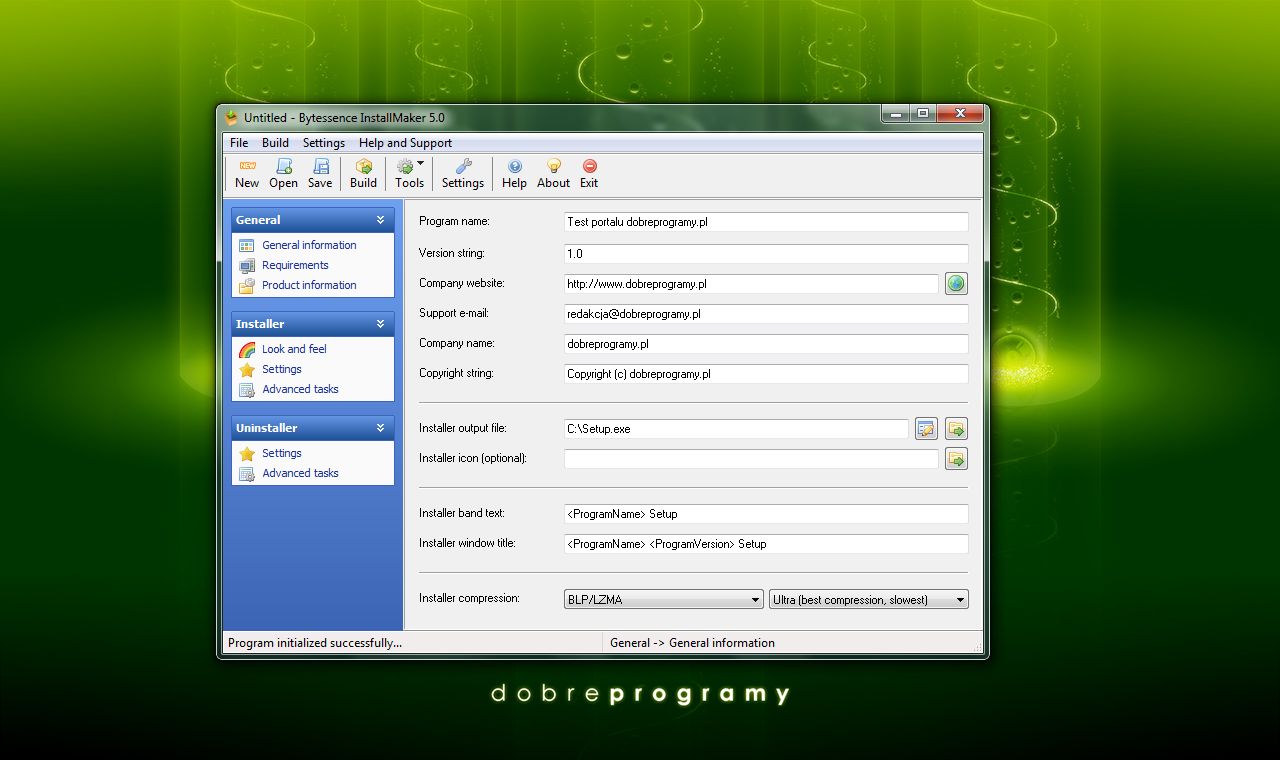The image size is (1280, 760).
Task: Open Uninstaller Advanced tasks link
Action: (x=300, y=473)
